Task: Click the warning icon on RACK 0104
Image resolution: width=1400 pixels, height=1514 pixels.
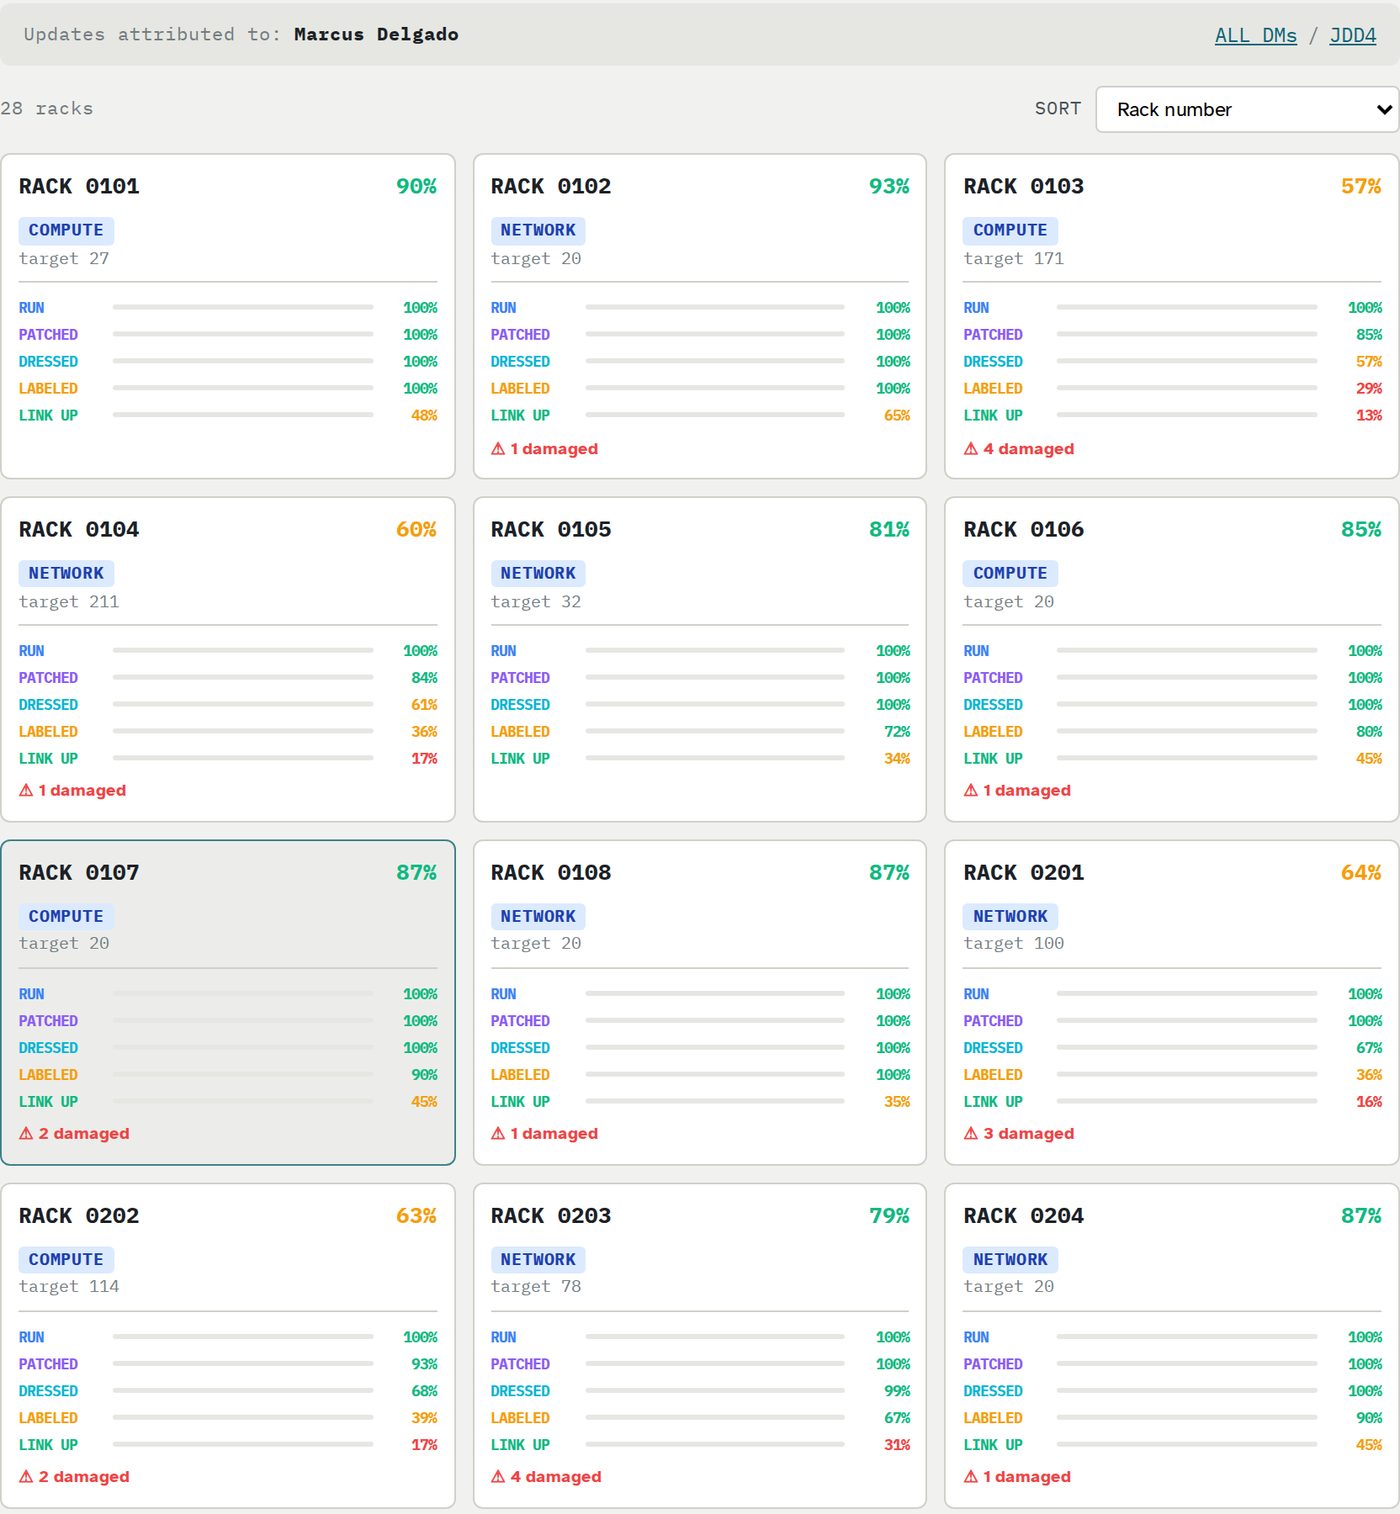Action: click(x=26, y=790)
